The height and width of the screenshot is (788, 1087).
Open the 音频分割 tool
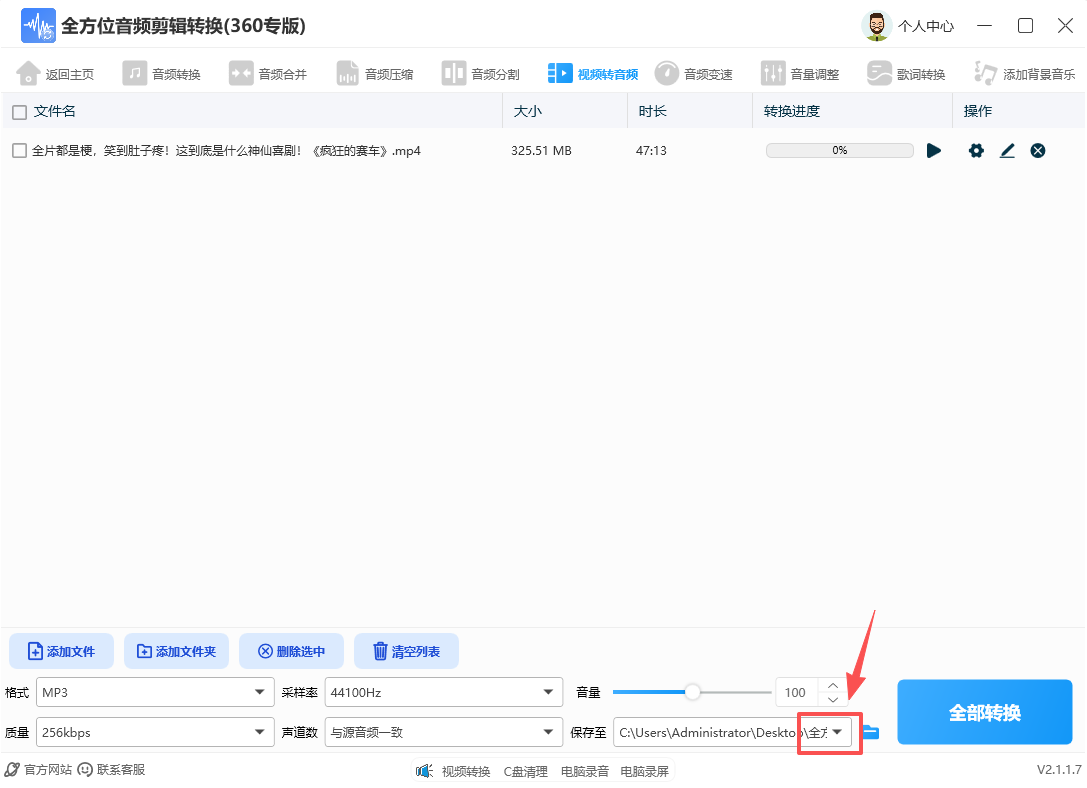click(480, 72)
